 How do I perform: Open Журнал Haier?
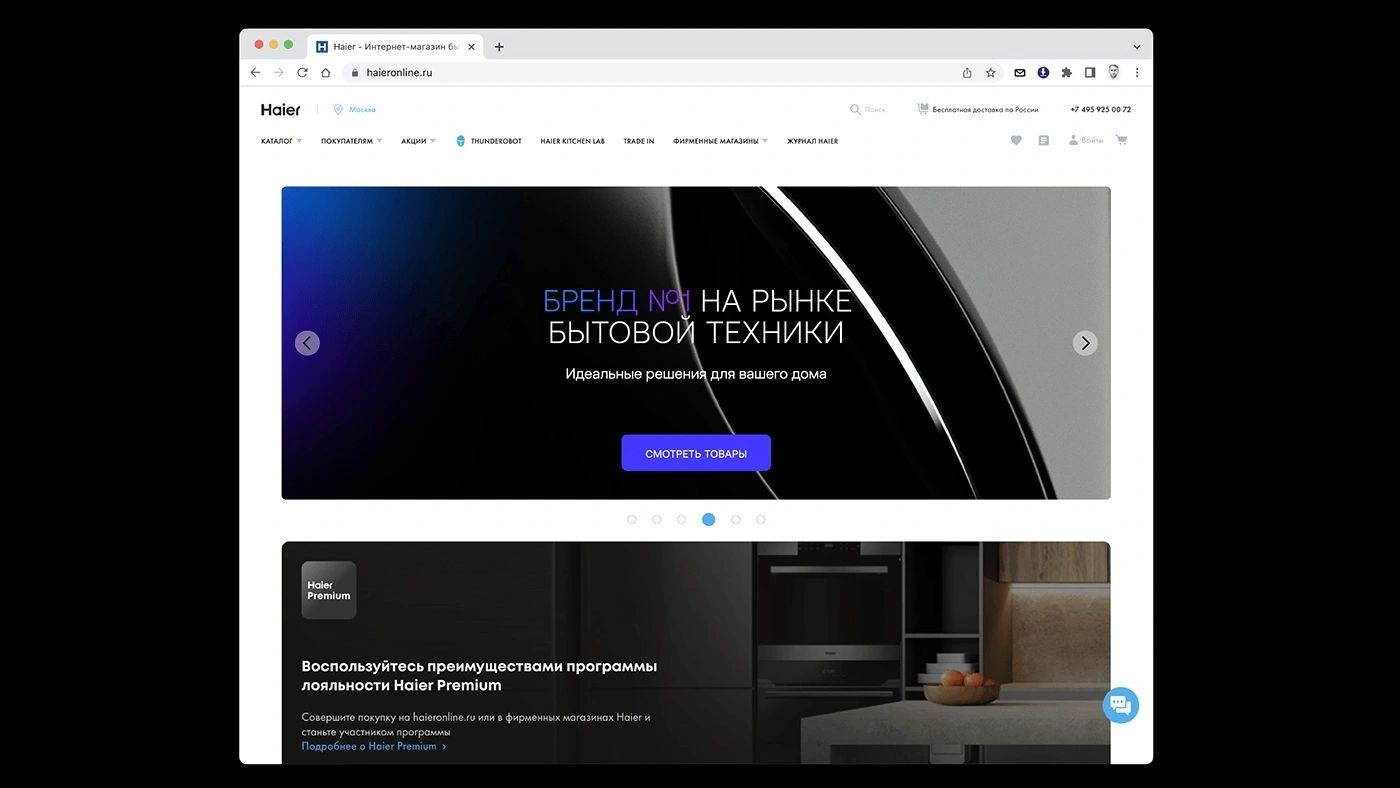pyautogui.click(x=812, y=141)
